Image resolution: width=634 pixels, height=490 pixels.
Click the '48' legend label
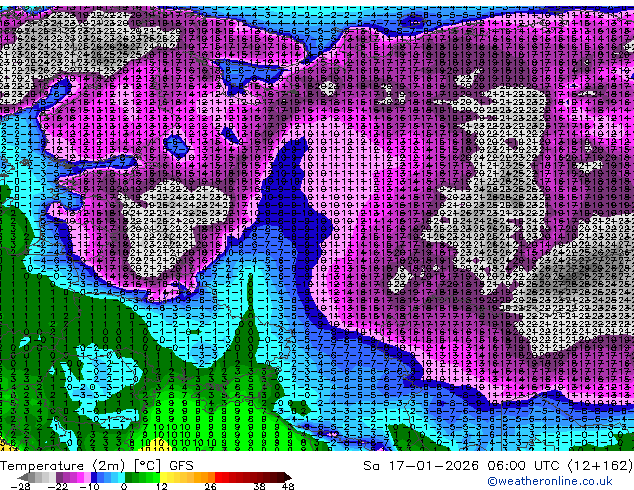[x=288, y=486]
